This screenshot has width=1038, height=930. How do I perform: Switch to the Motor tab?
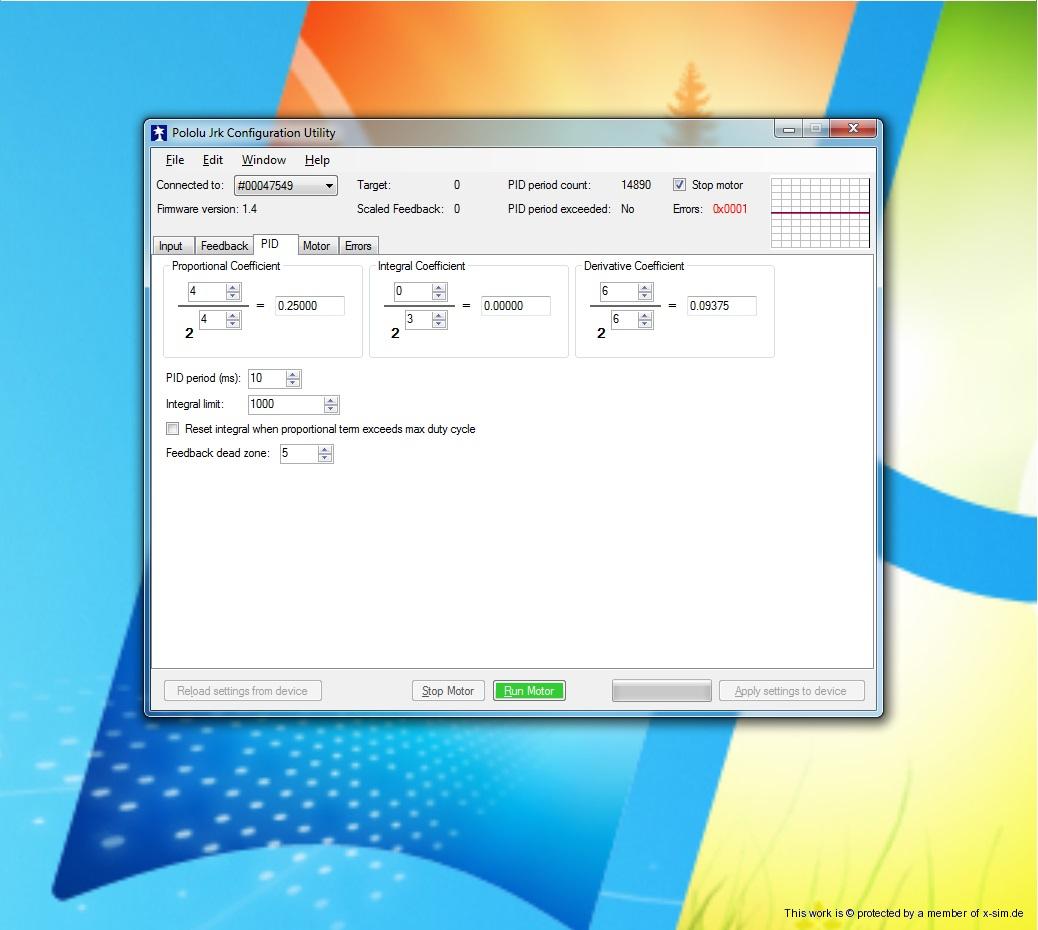coord(316,246)
